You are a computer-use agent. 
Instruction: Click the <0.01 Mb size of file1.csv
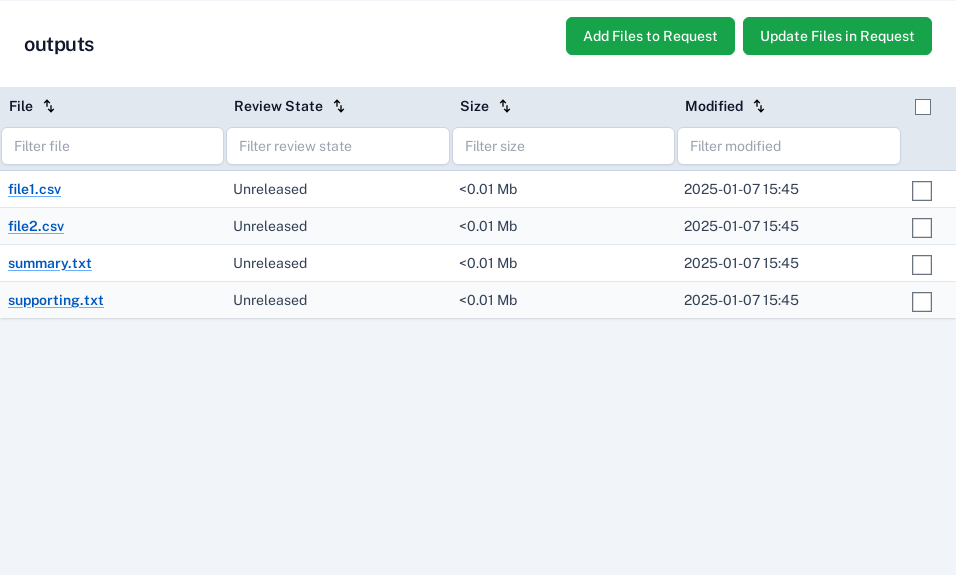(488, 189)
